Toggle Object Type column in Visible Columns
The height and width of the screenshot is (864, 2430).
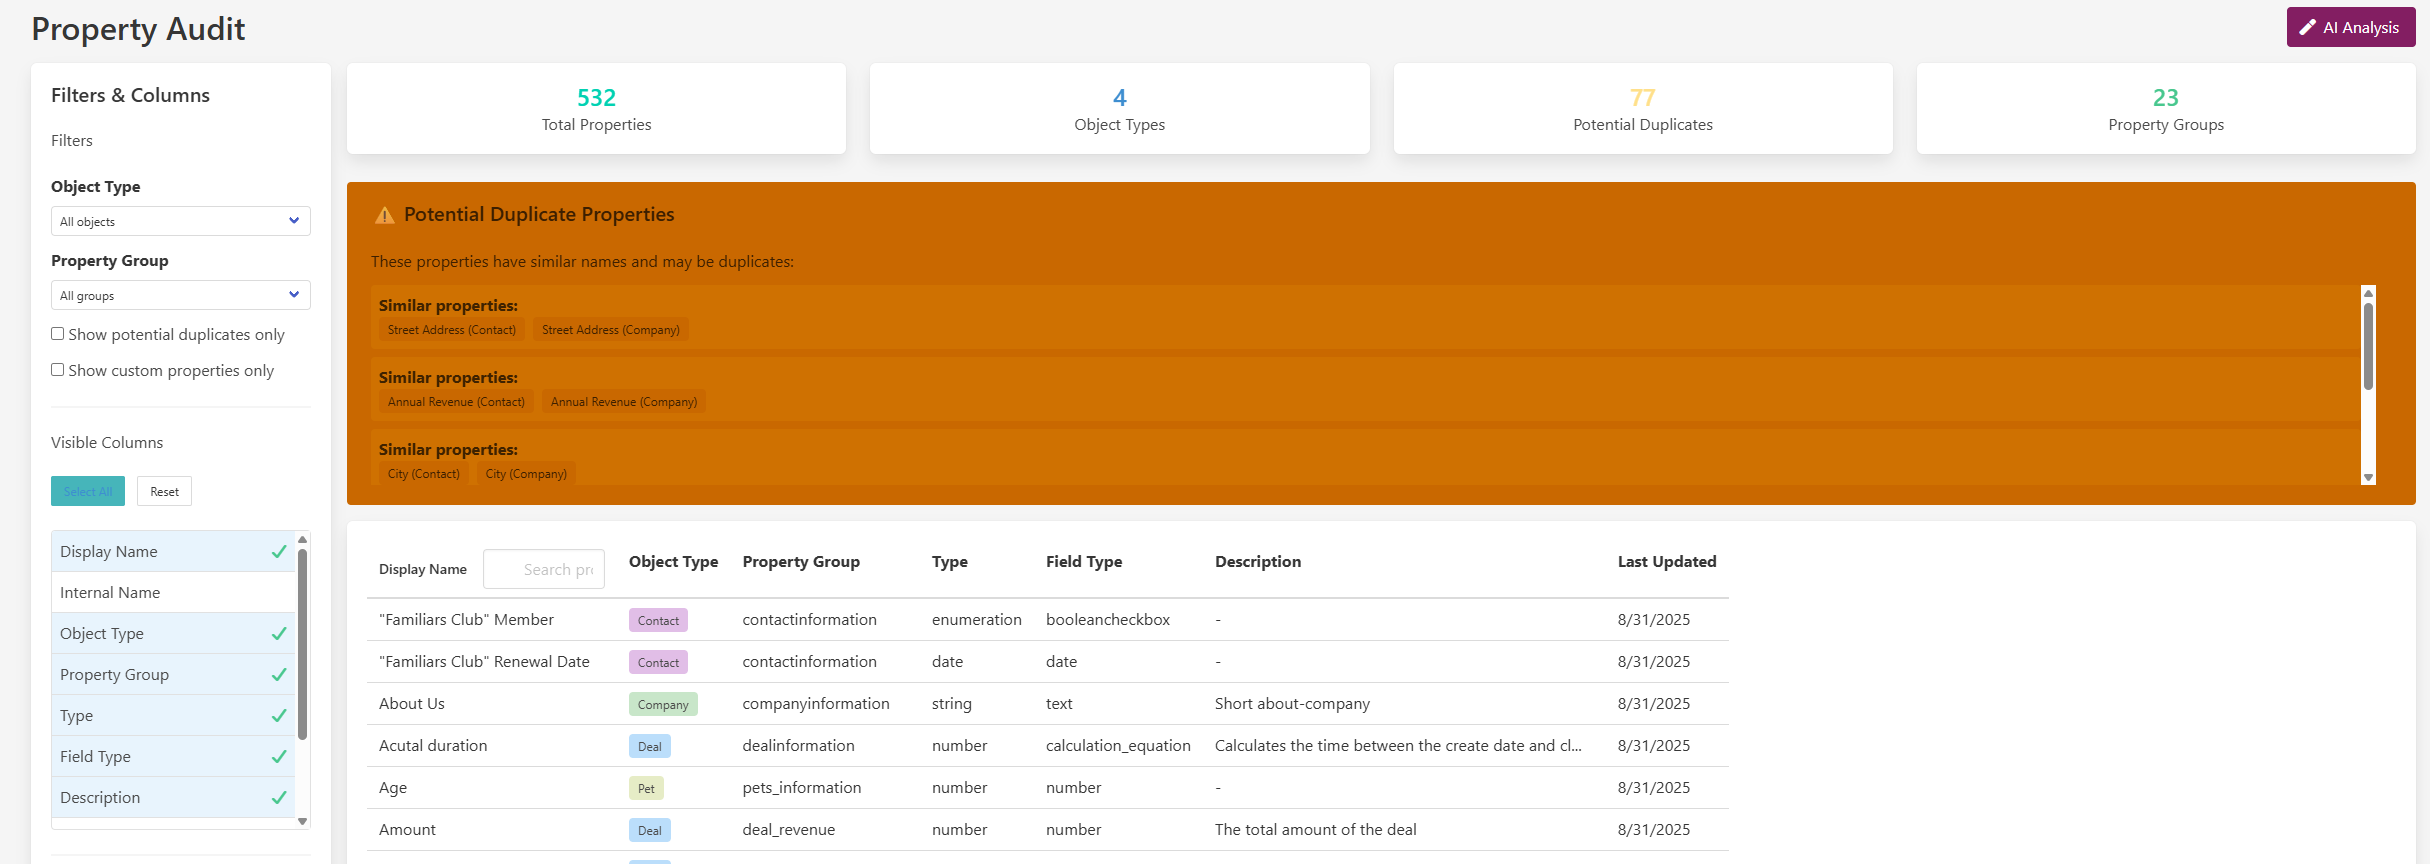tap(173, 633)
